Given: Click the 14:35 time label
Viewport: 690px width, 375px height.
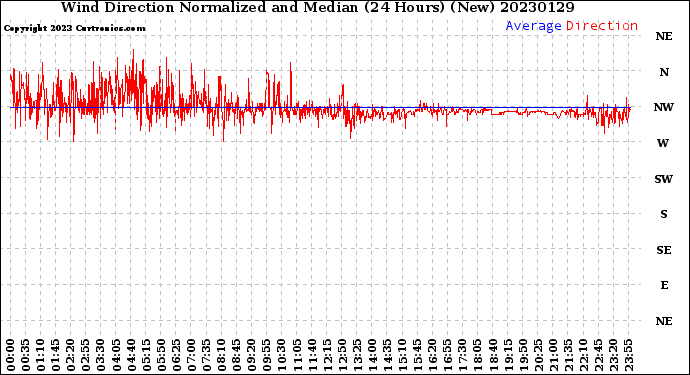Looking at the screenshot, I should tap(387, 355).
